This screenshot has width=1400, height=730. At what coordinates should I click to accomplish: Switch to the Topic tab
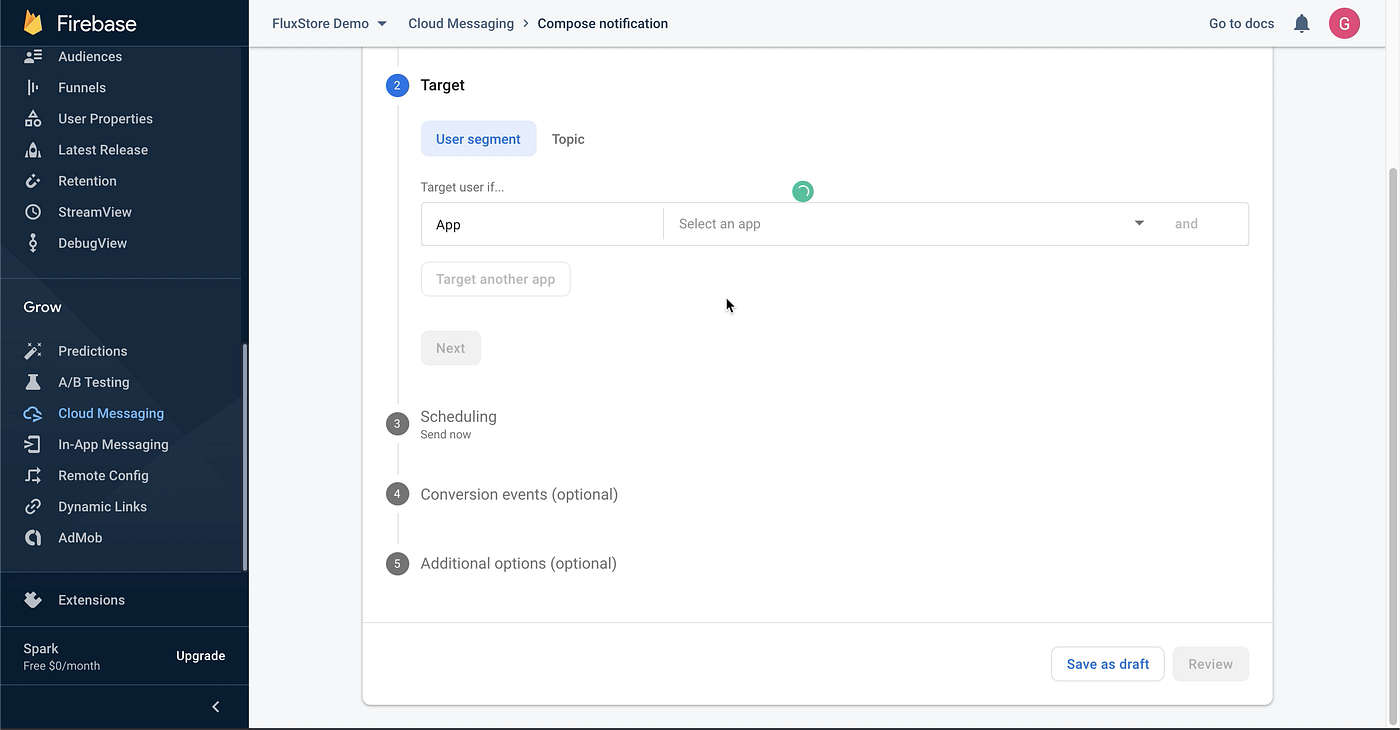click(x=568, y=139)
